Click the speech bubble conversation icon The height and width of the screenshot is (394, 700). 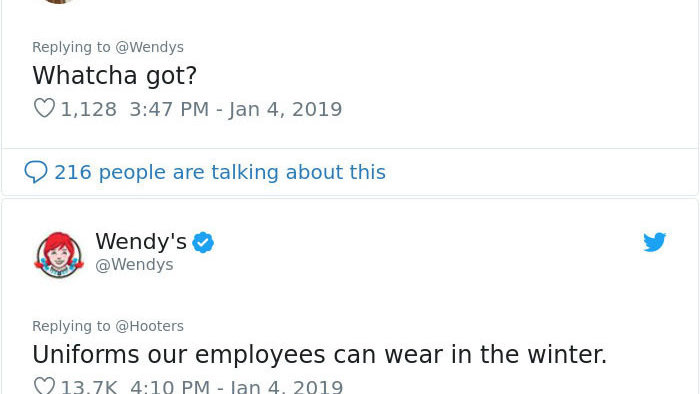tap(36, 172)
